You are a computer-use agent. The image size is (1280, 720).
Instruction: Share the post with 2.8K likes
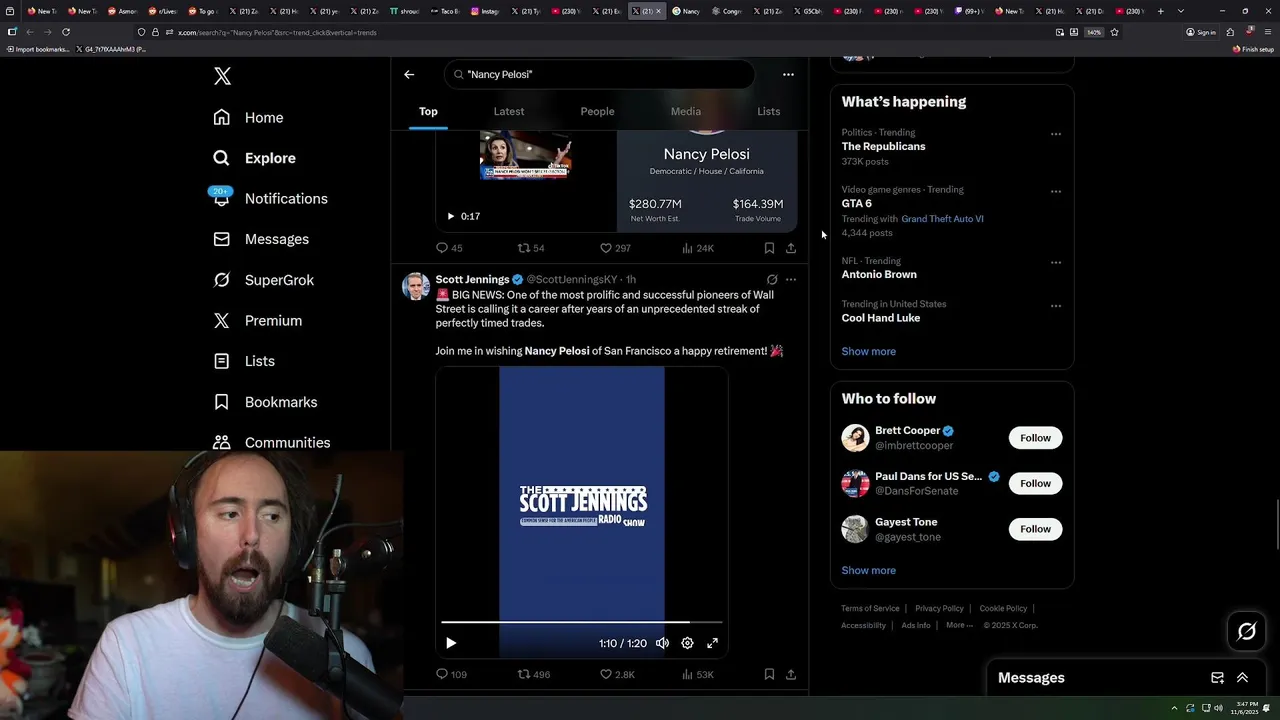click(791, 674)
